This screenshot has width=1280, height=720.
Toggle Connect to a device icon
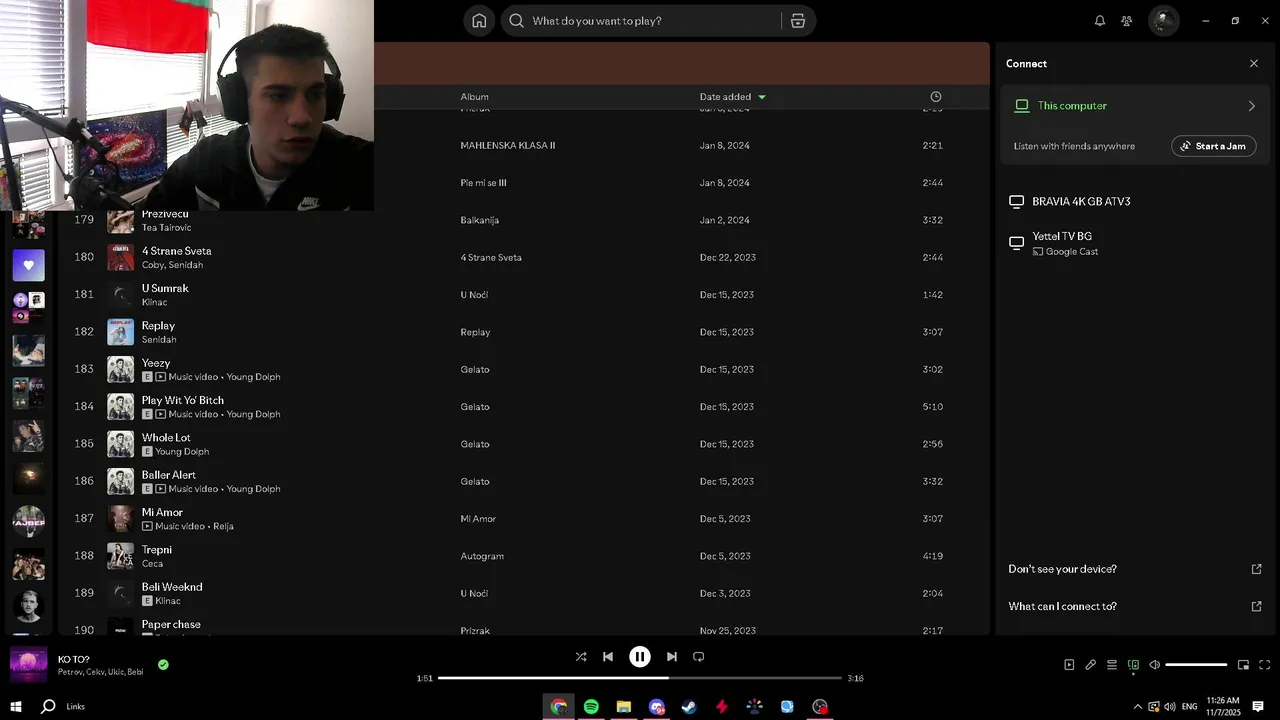1133,665
